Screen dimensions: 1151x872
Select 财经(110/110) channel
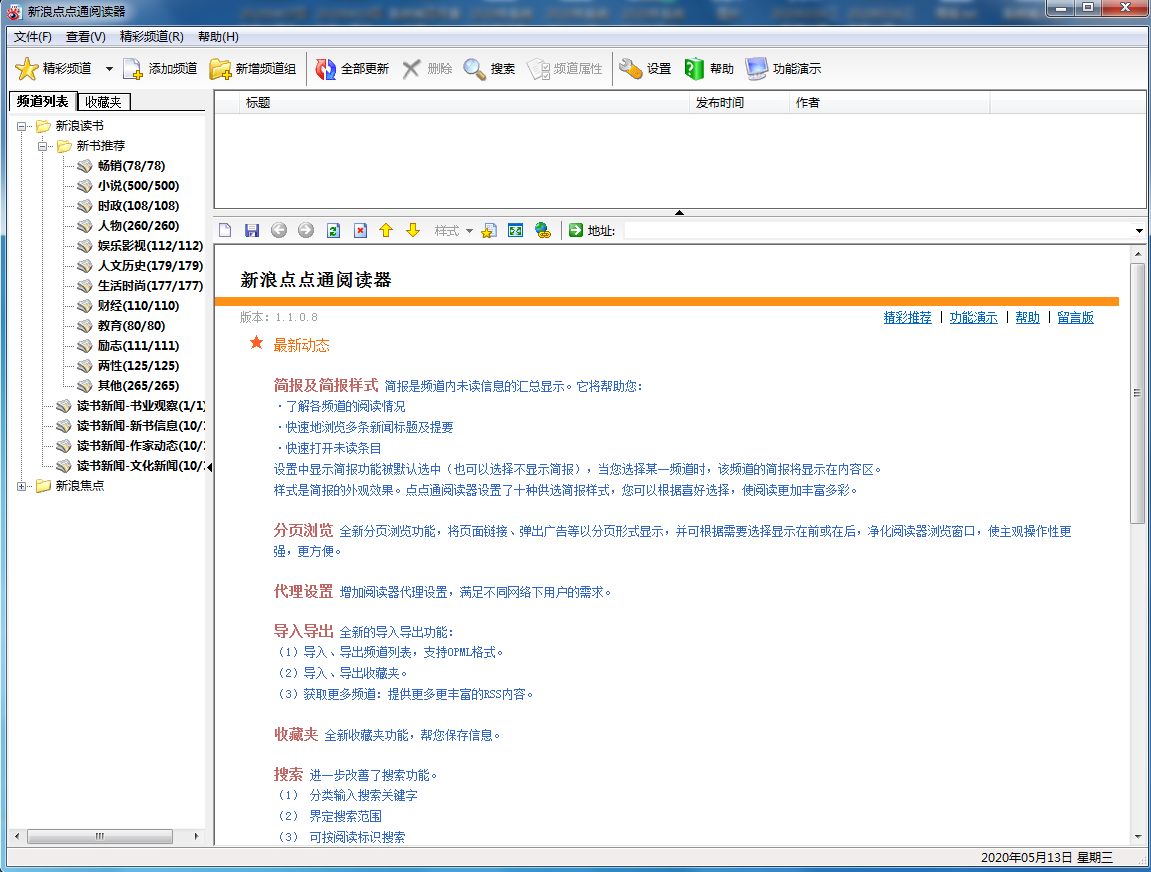(138, 305)
